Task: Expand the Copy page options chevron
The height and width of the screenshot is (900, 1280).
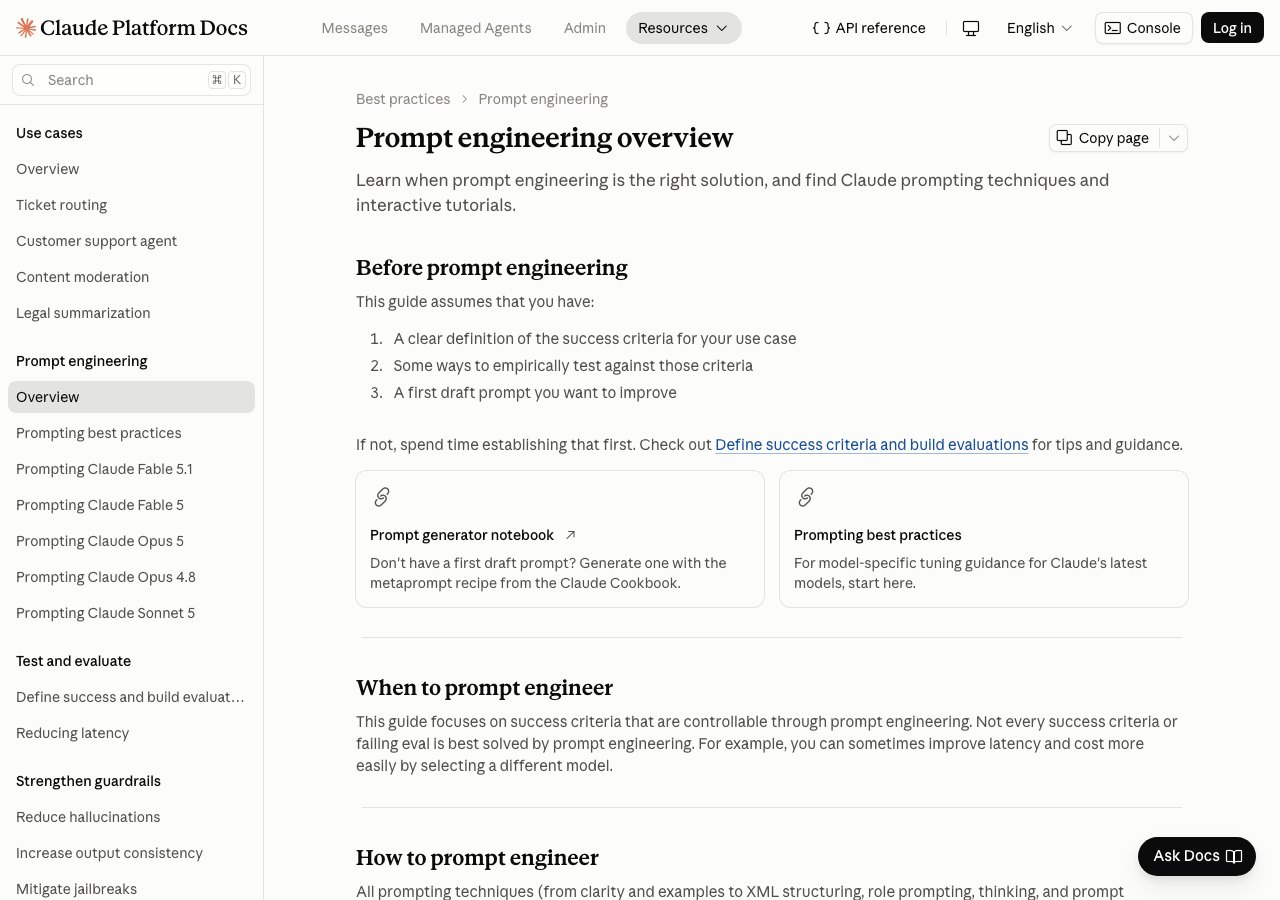Action: (1174, 138)
